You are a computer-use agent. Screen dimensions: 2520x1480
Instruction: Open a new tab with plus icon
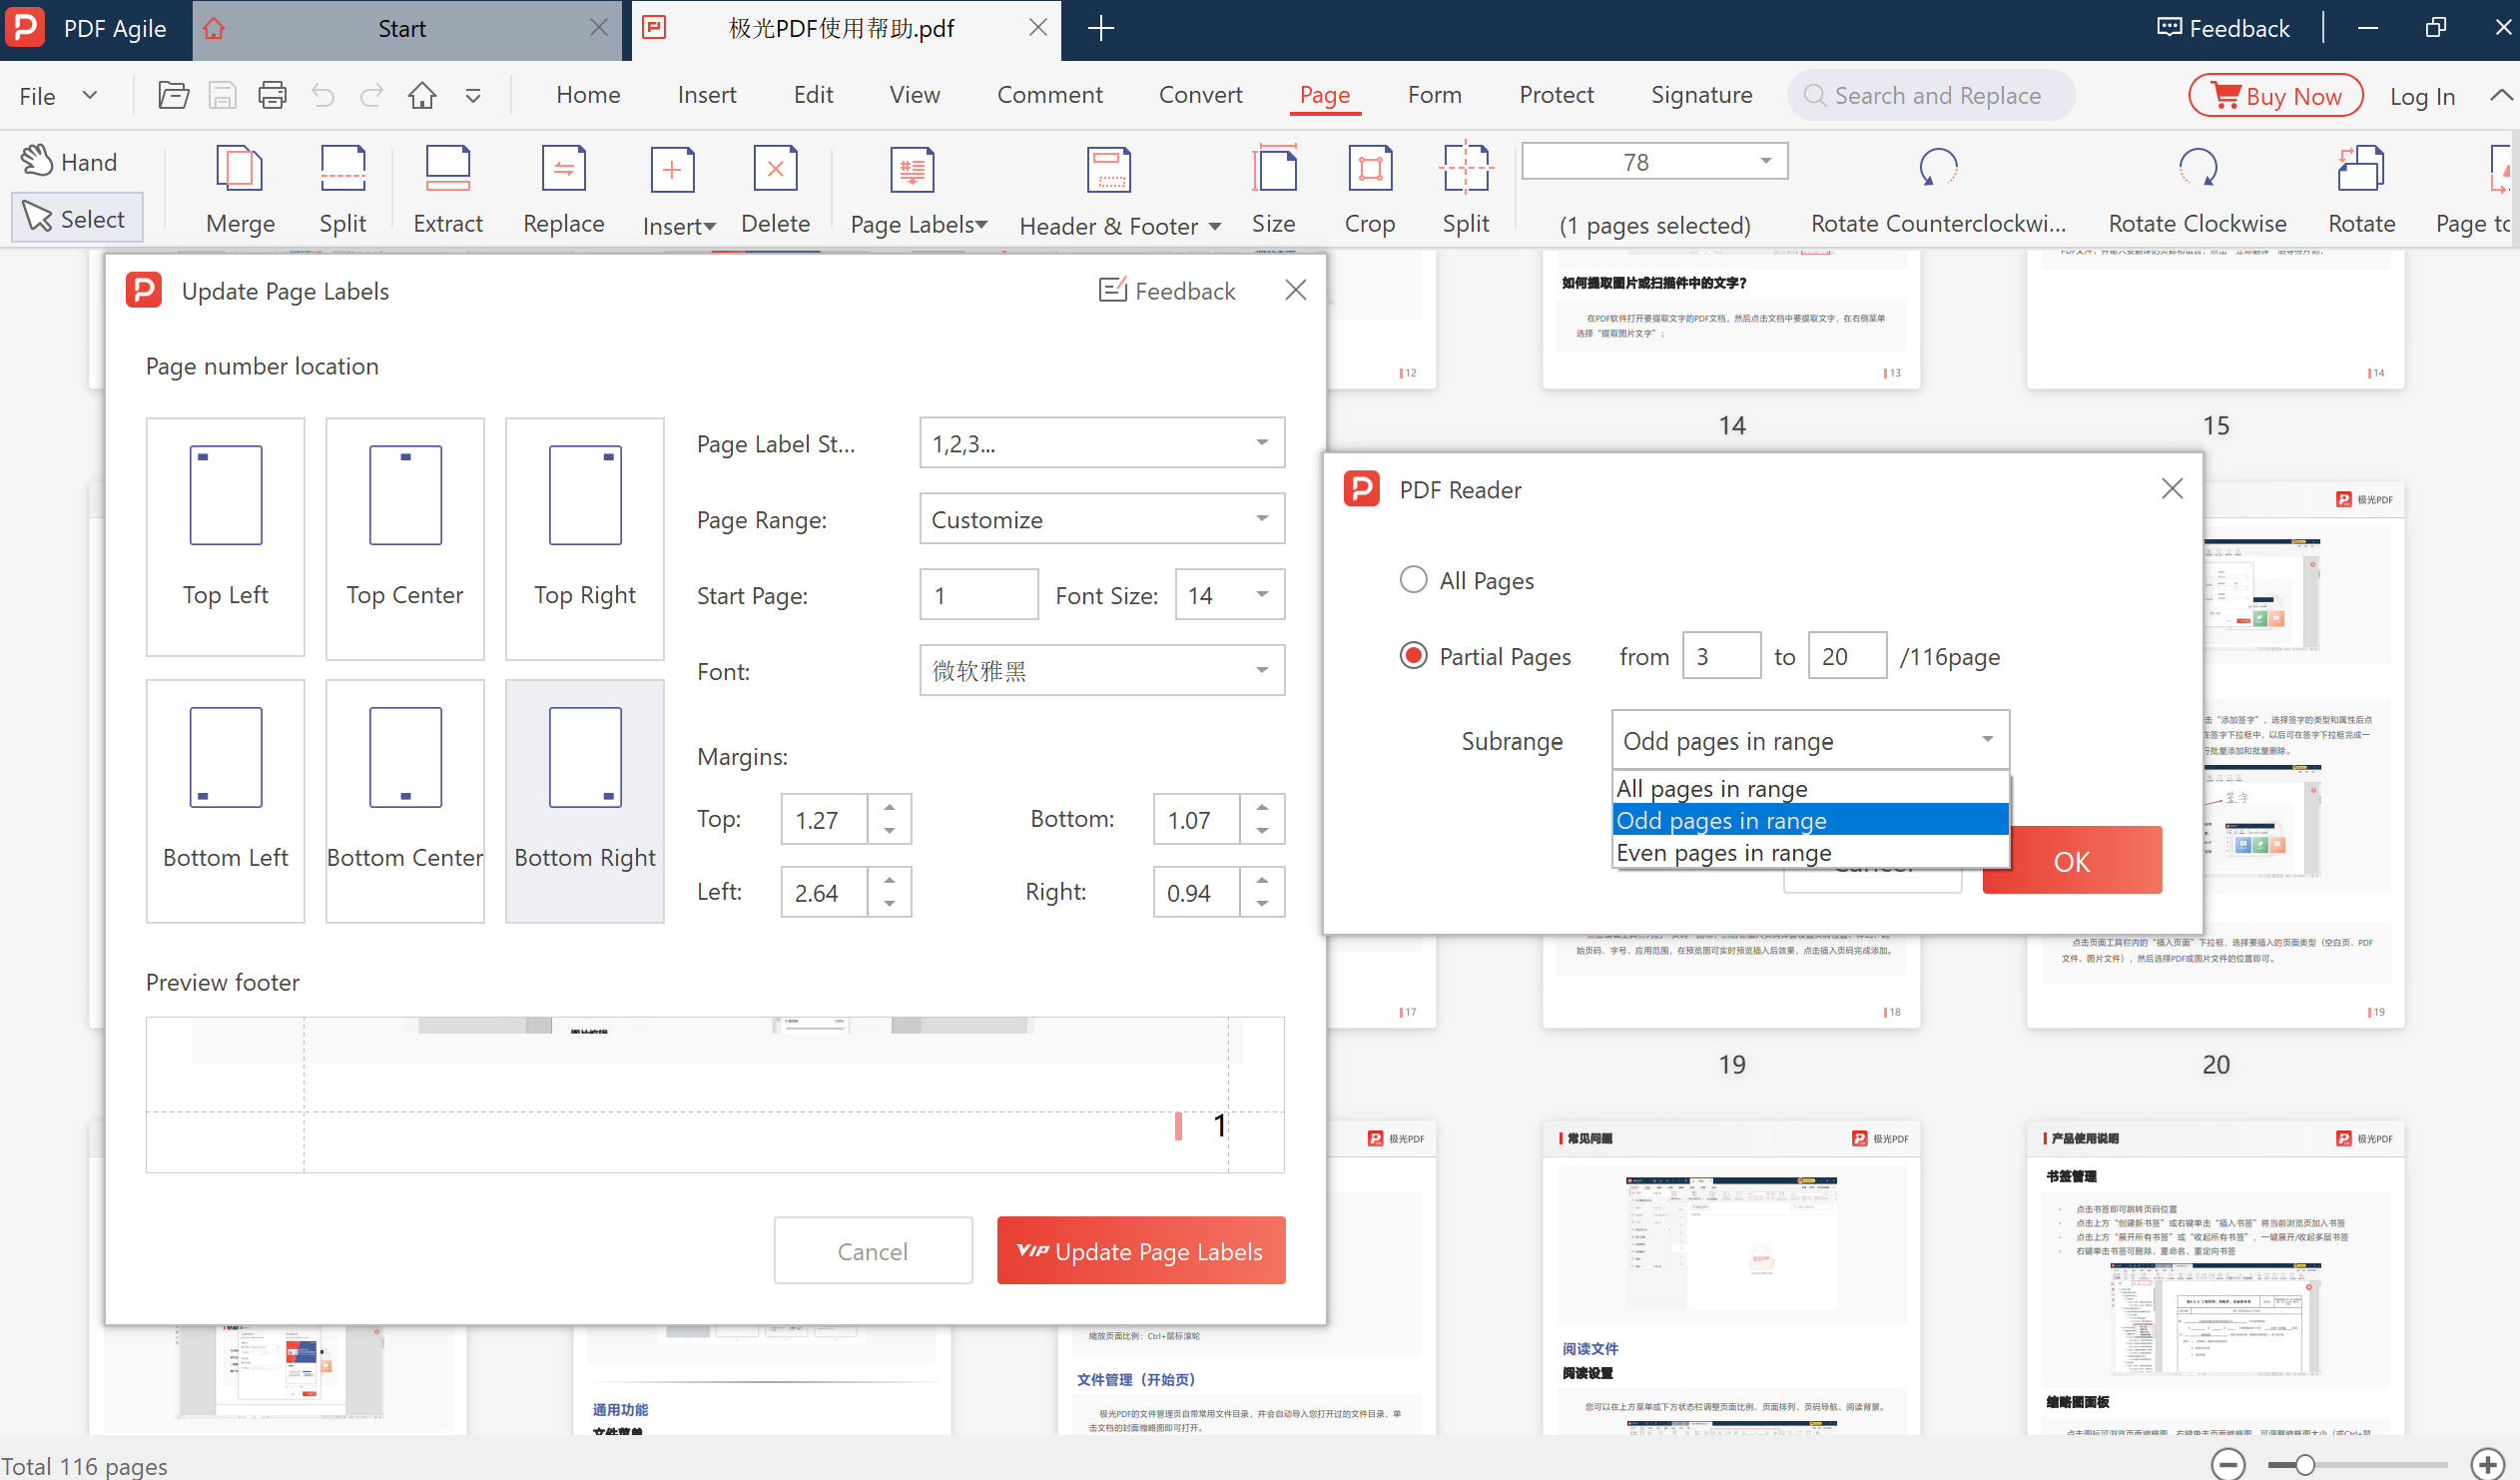pyautogui.click(x=1100, y=28)
